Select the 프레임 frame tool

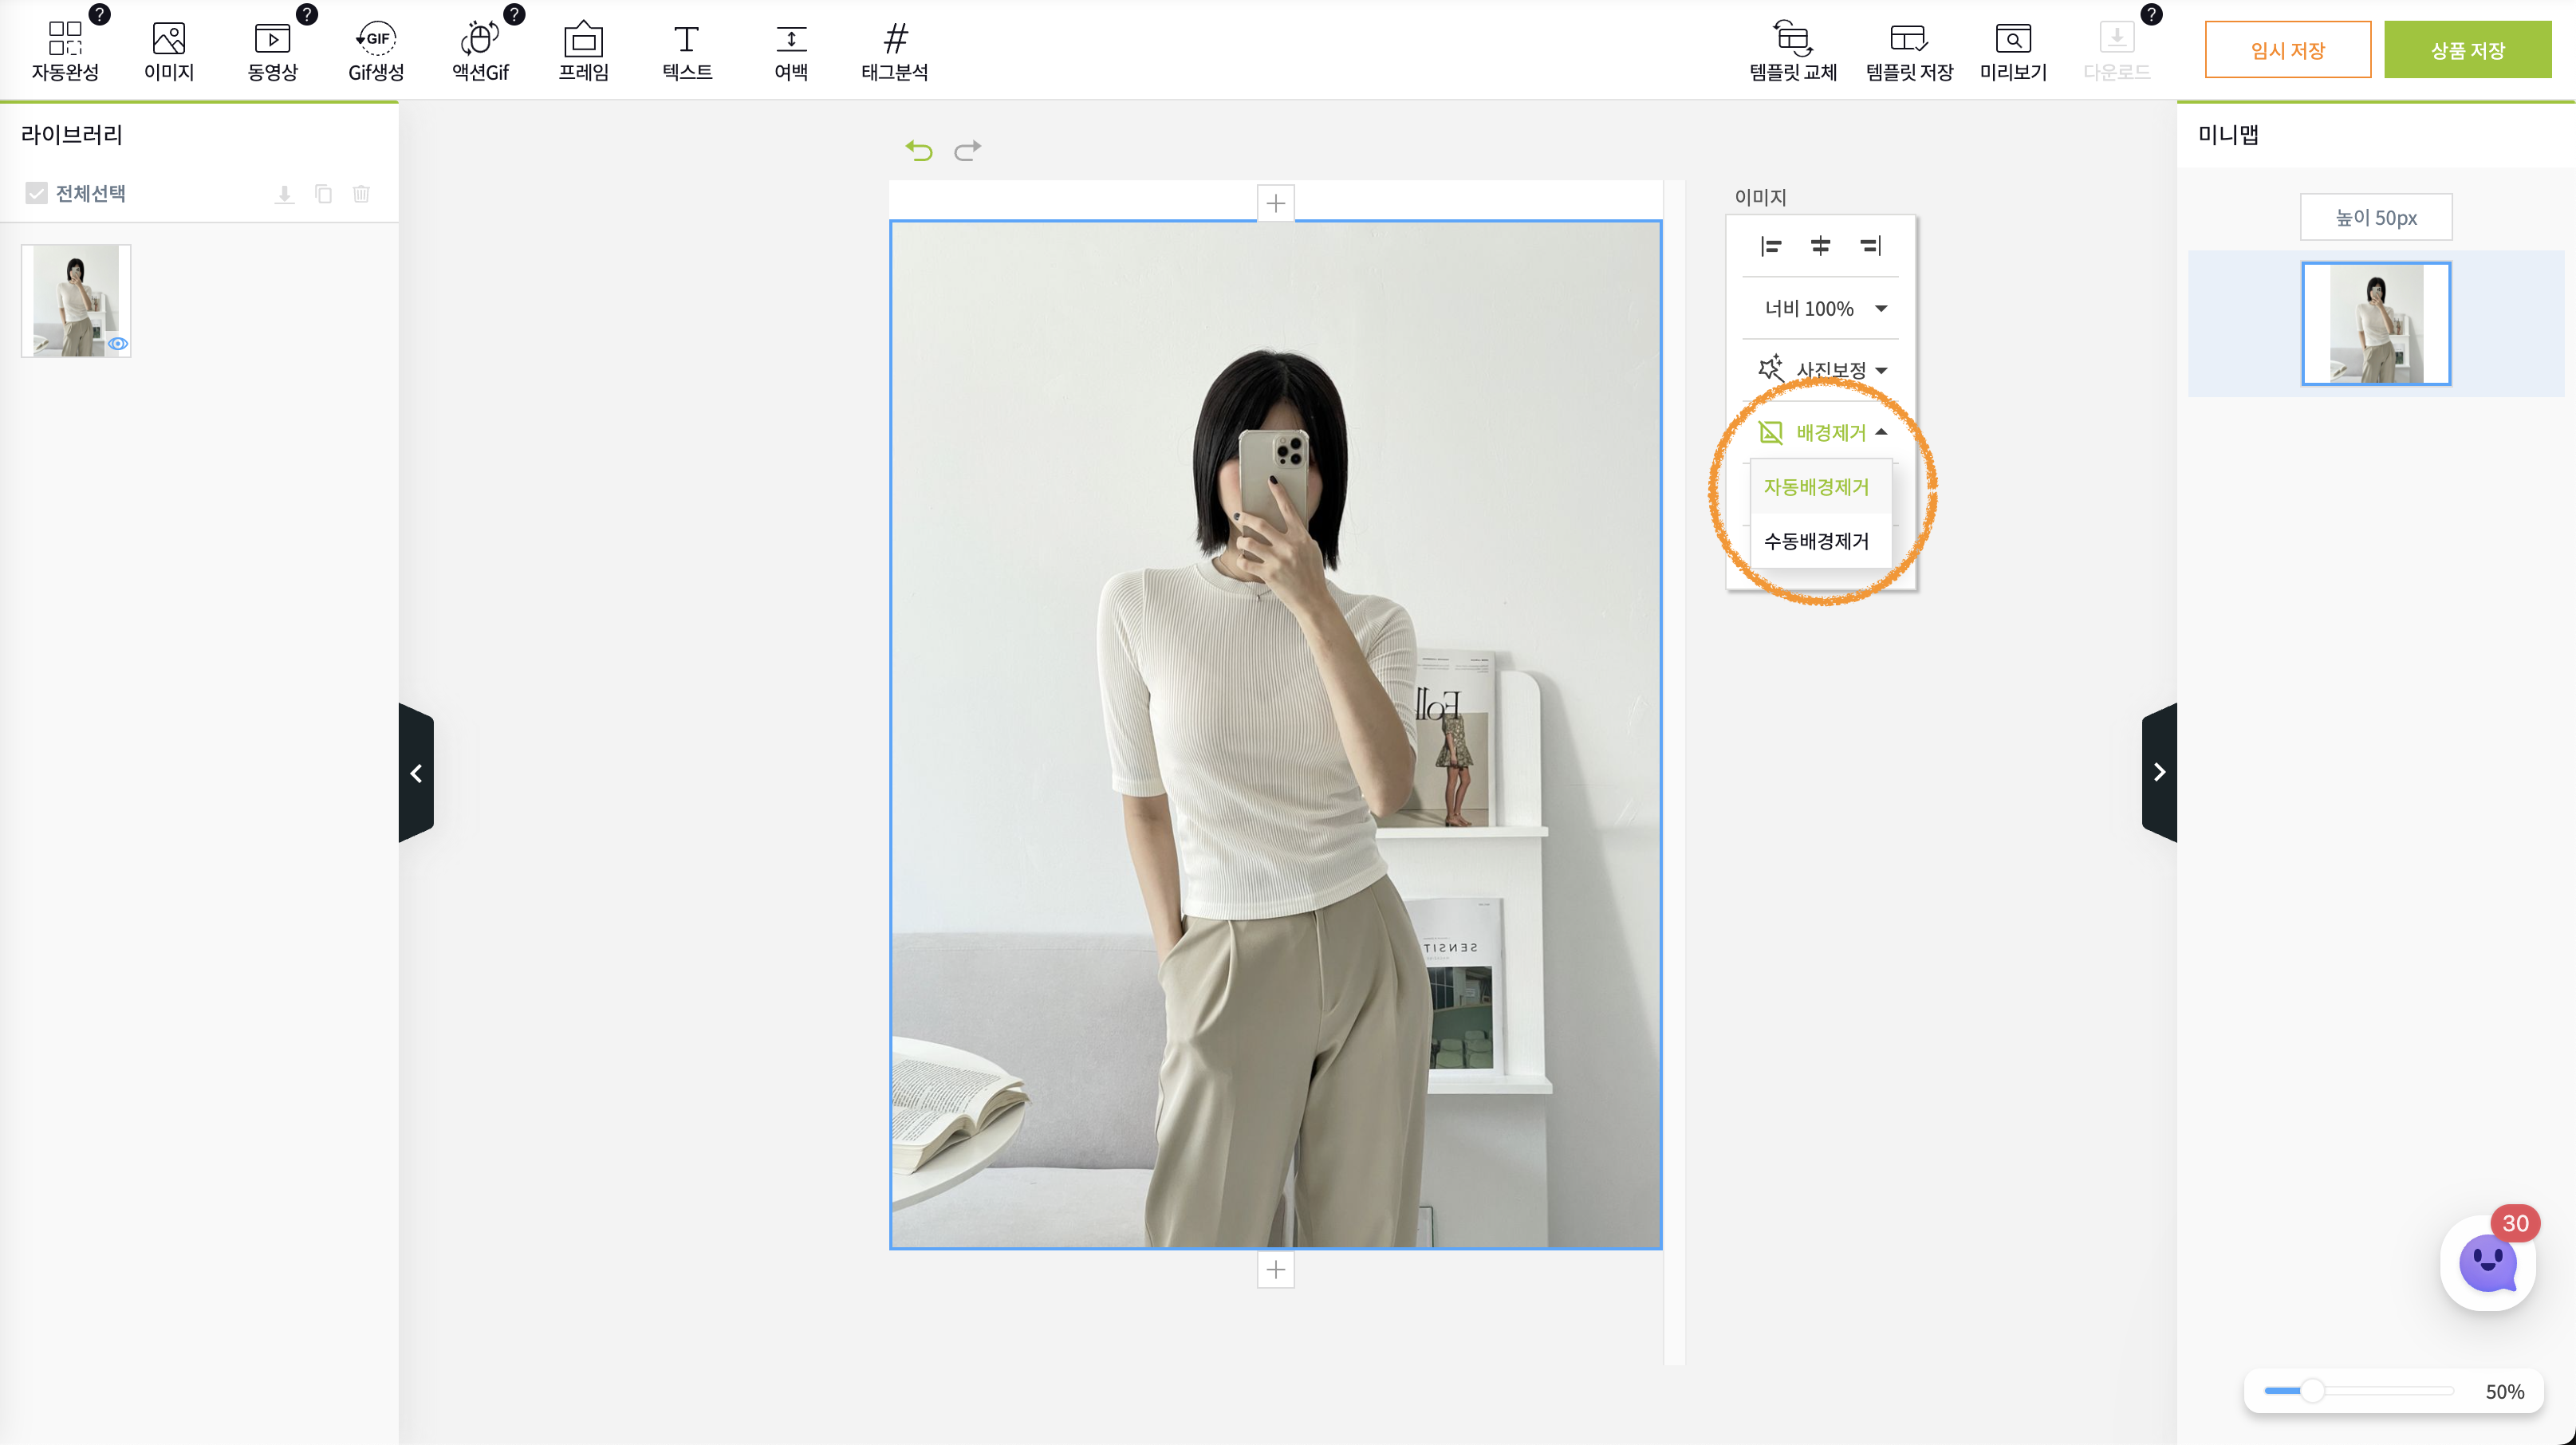pos(583,40)
